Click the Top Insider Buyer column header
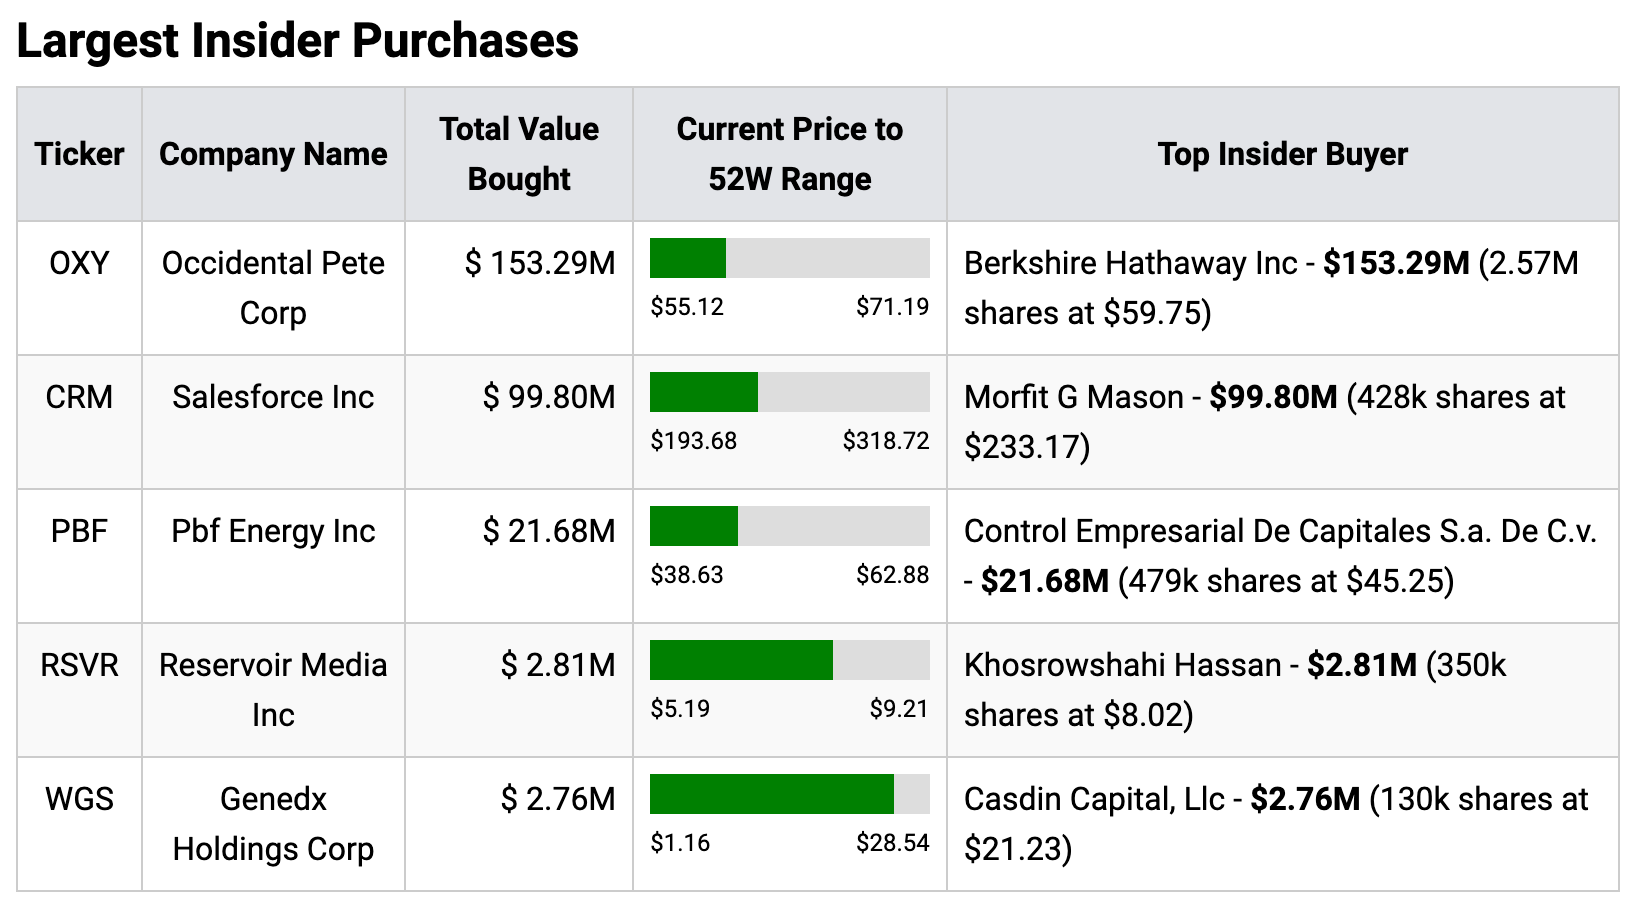This screenshot has width=1636, height=906. [x=1283, y=154]
